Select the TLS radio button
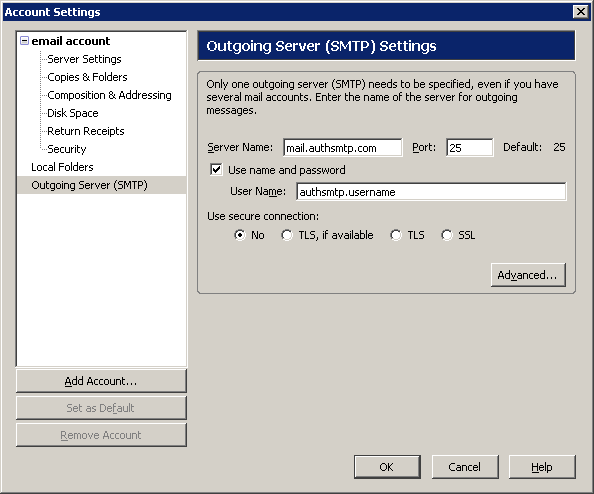The image size is (594, 494). (x=396, y=235)
